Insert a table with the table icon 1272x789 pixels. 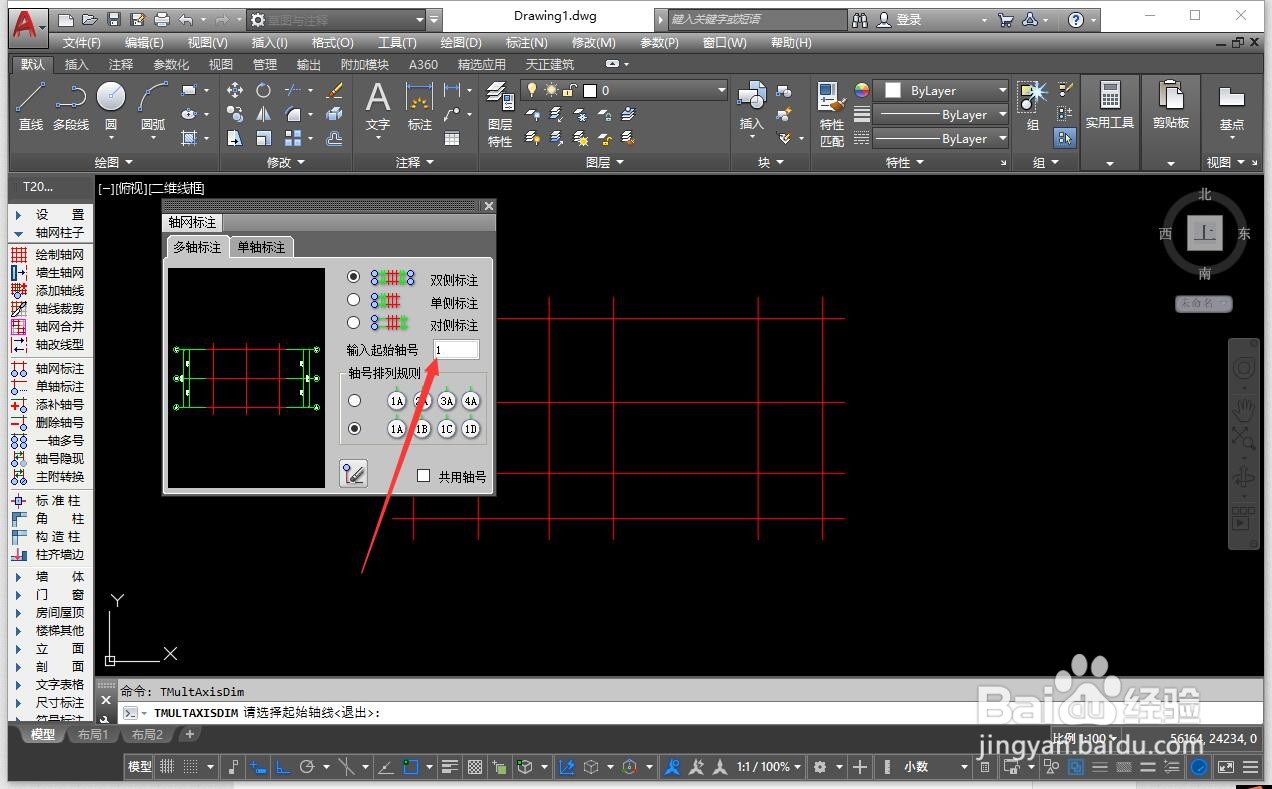(452, 138)
